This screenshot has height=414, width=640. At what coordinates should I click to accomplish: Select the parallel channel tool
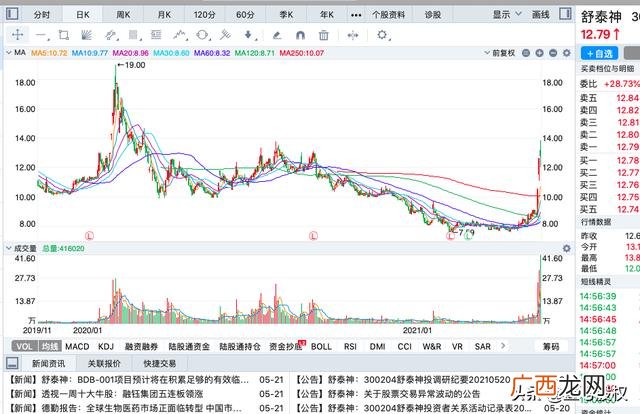click(x=110, y=36)
